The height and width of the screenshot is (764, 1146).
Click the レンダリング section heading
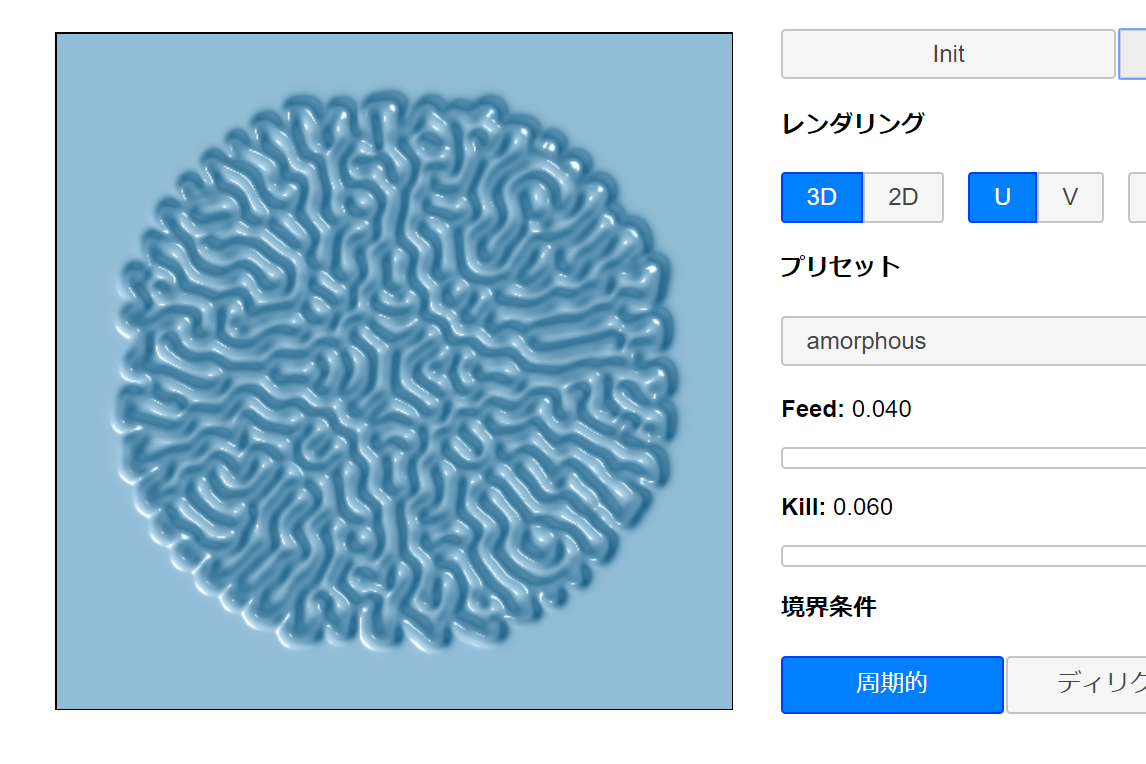point(852,123)
